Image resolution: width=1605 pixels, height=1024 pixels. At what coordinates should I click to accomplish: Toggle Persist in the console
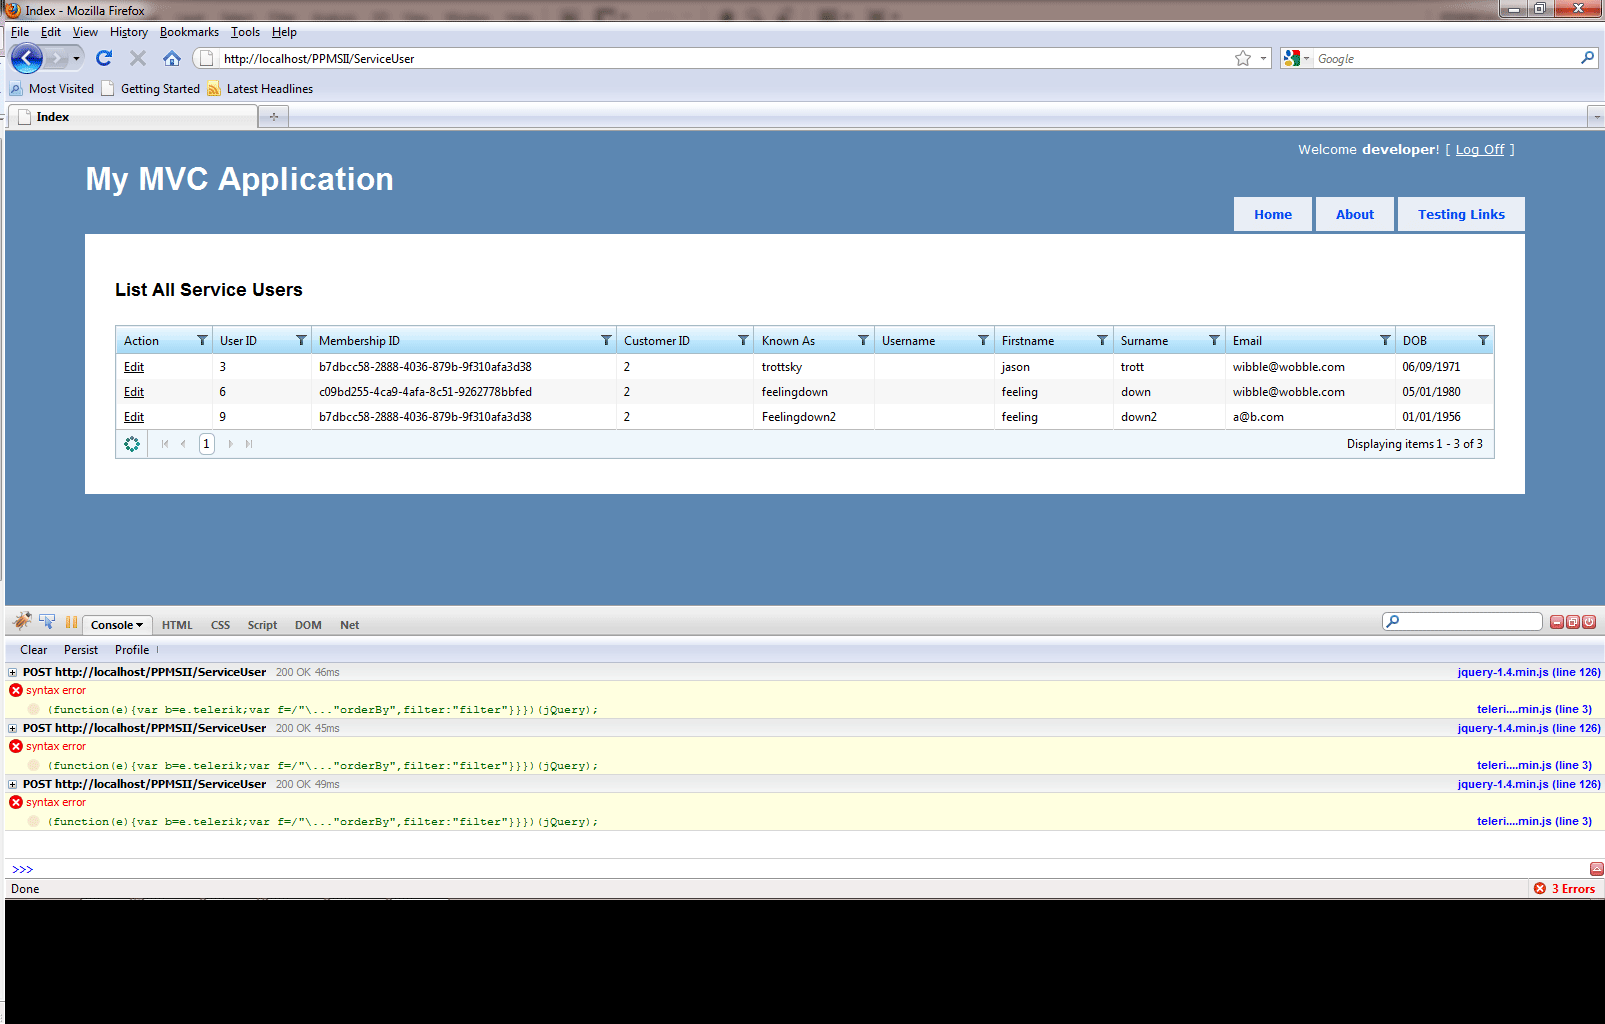click(81, 650)
